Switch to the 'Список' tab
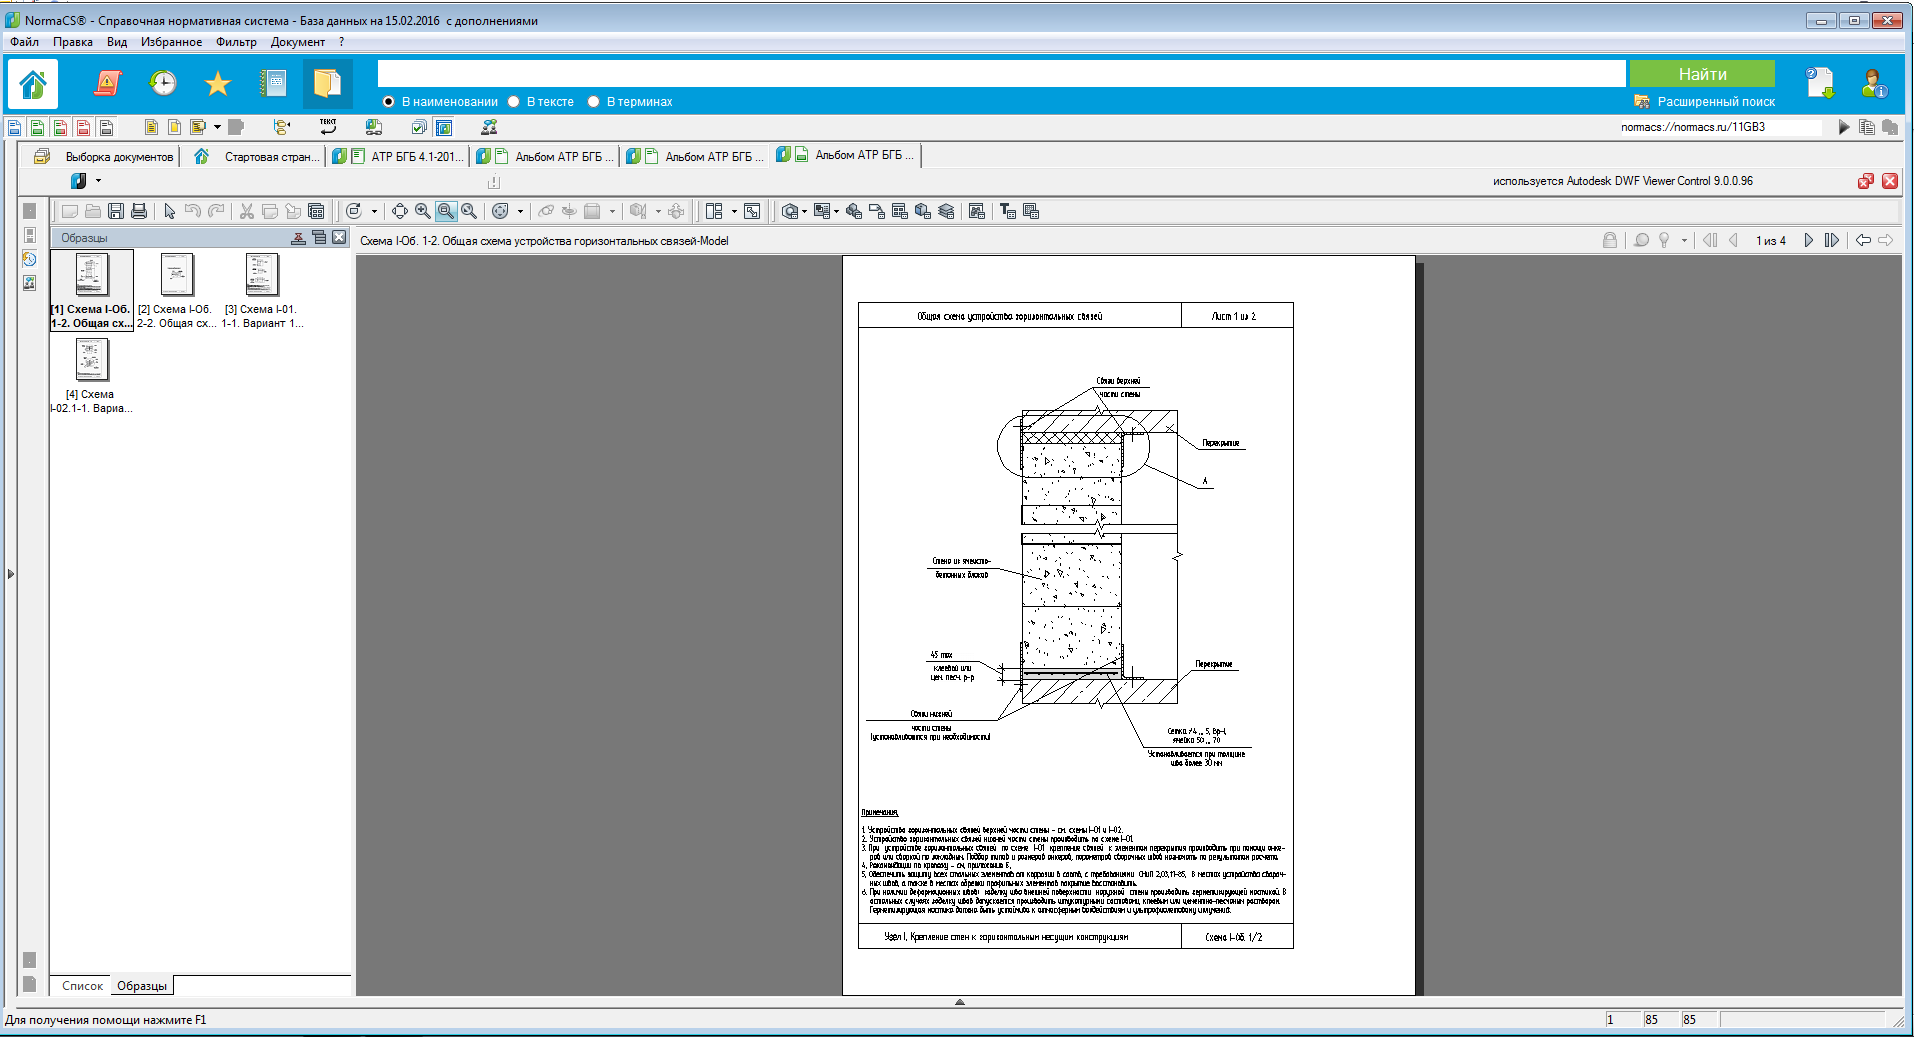Screen dimensions: 1914x1037 pos(82,986)
